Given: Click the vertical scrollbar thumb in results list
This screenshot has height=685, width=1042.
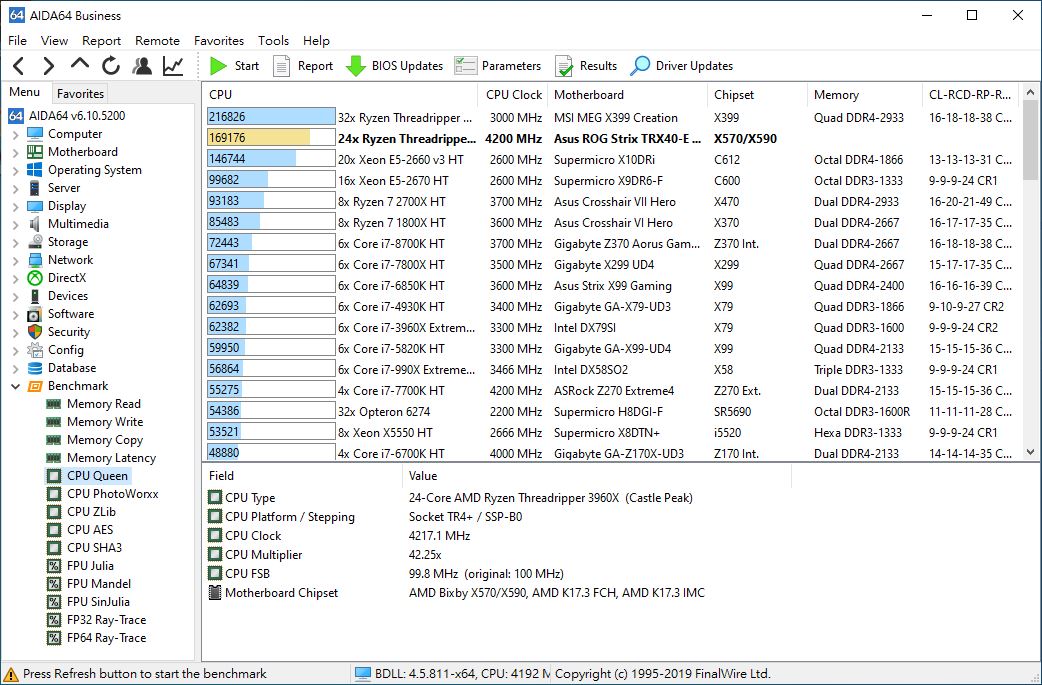Looking at the screenshot, I should point(1030,140).
